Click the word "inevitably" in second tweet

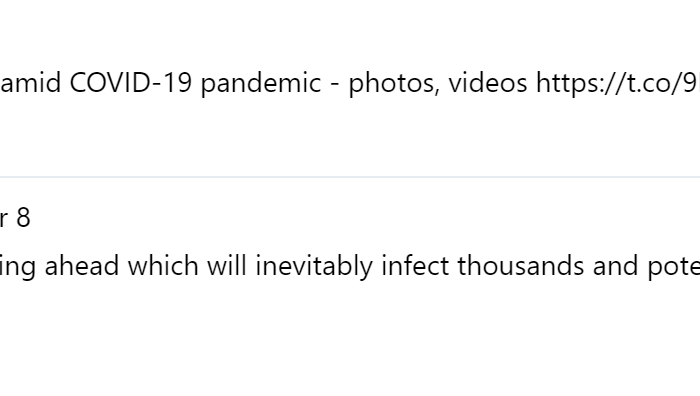314,267
